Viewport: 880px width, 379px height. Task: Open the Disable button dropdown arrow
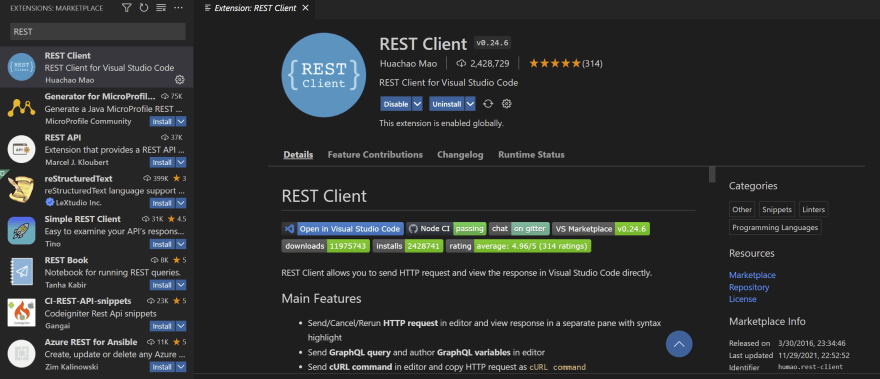(x=417, y=104)
